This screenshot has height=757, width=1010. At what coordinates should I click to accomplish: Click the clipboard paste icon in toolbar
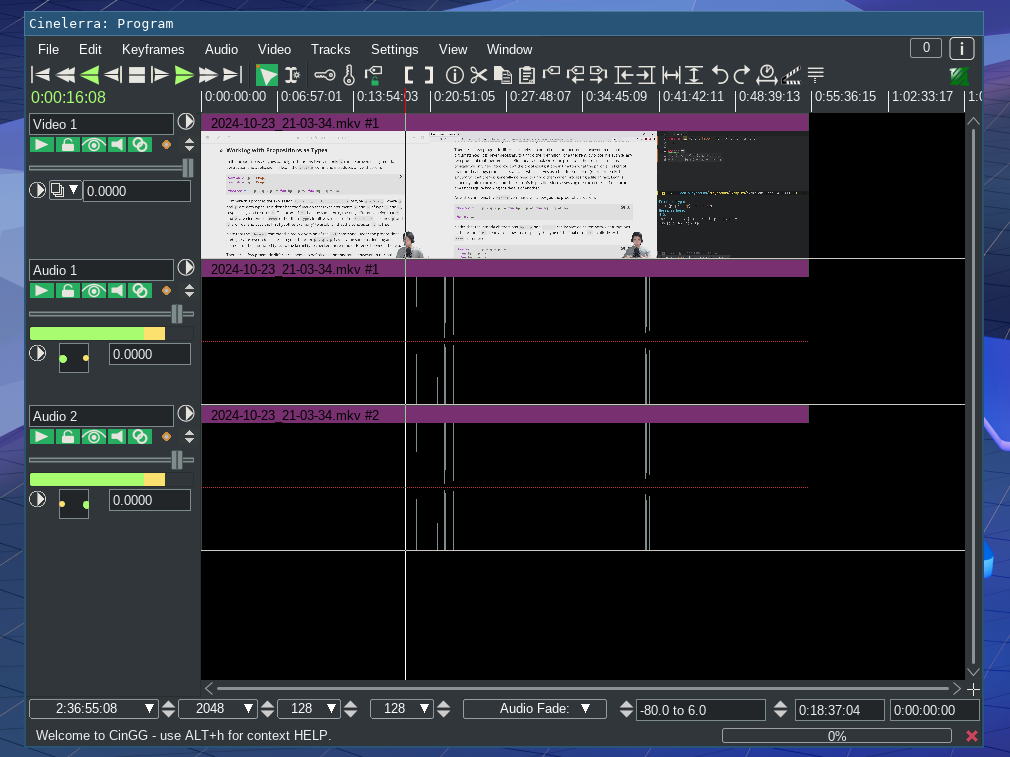point(526,74)
